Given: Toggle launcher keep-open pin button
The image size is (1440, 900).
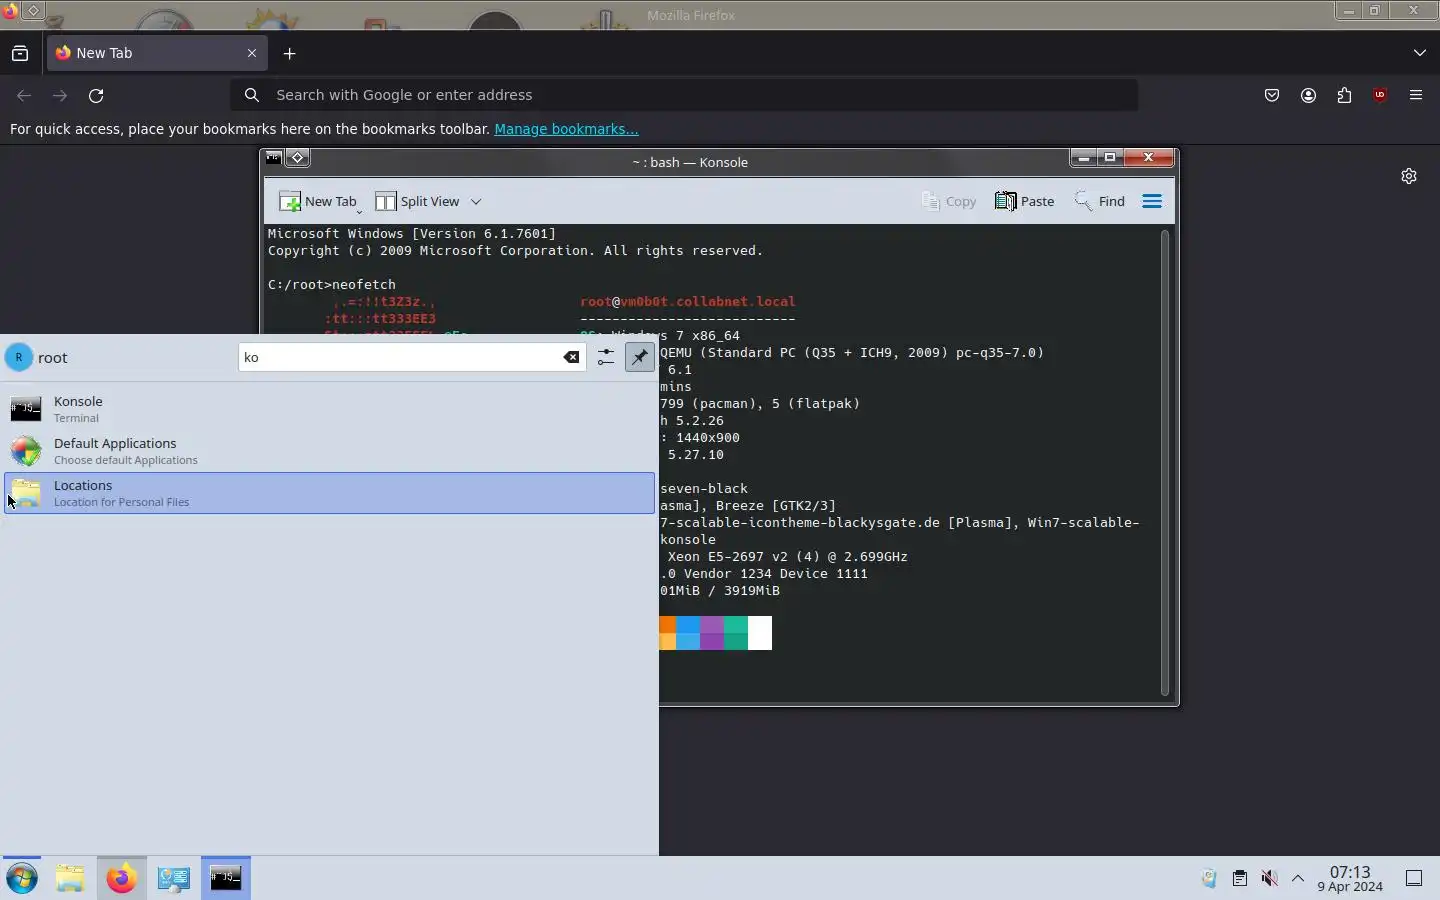Looking at the screenshot, I should 639,357.
